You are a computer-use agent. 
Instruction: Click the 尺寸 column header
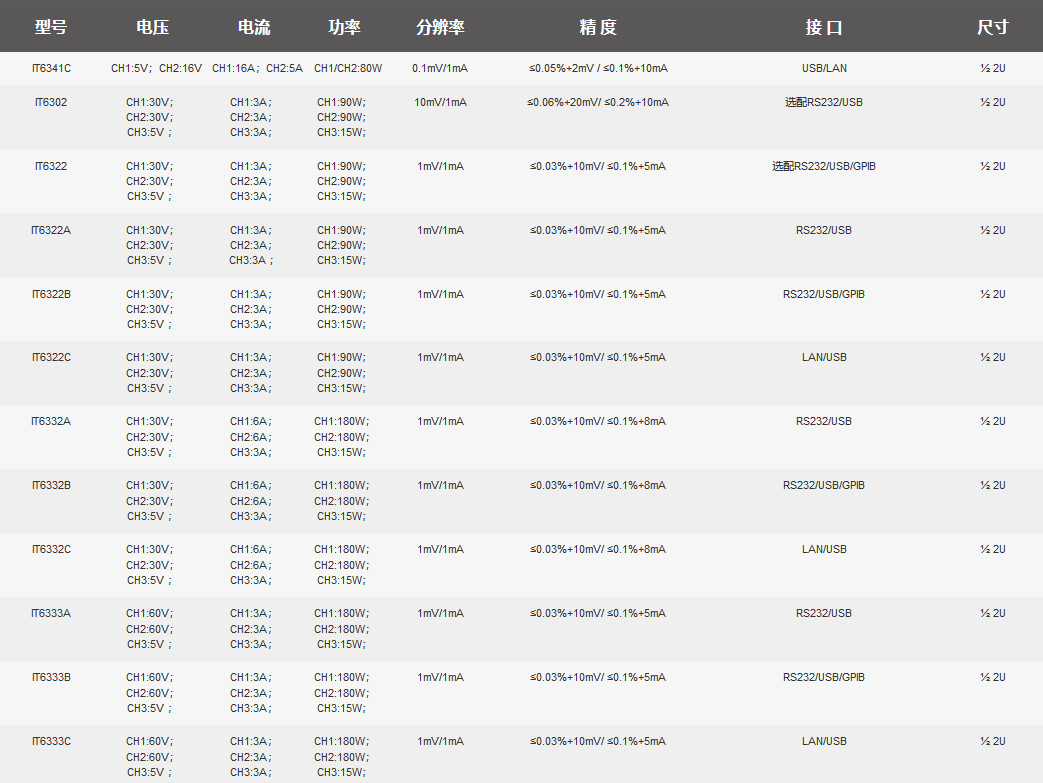[x=992, y=27]
